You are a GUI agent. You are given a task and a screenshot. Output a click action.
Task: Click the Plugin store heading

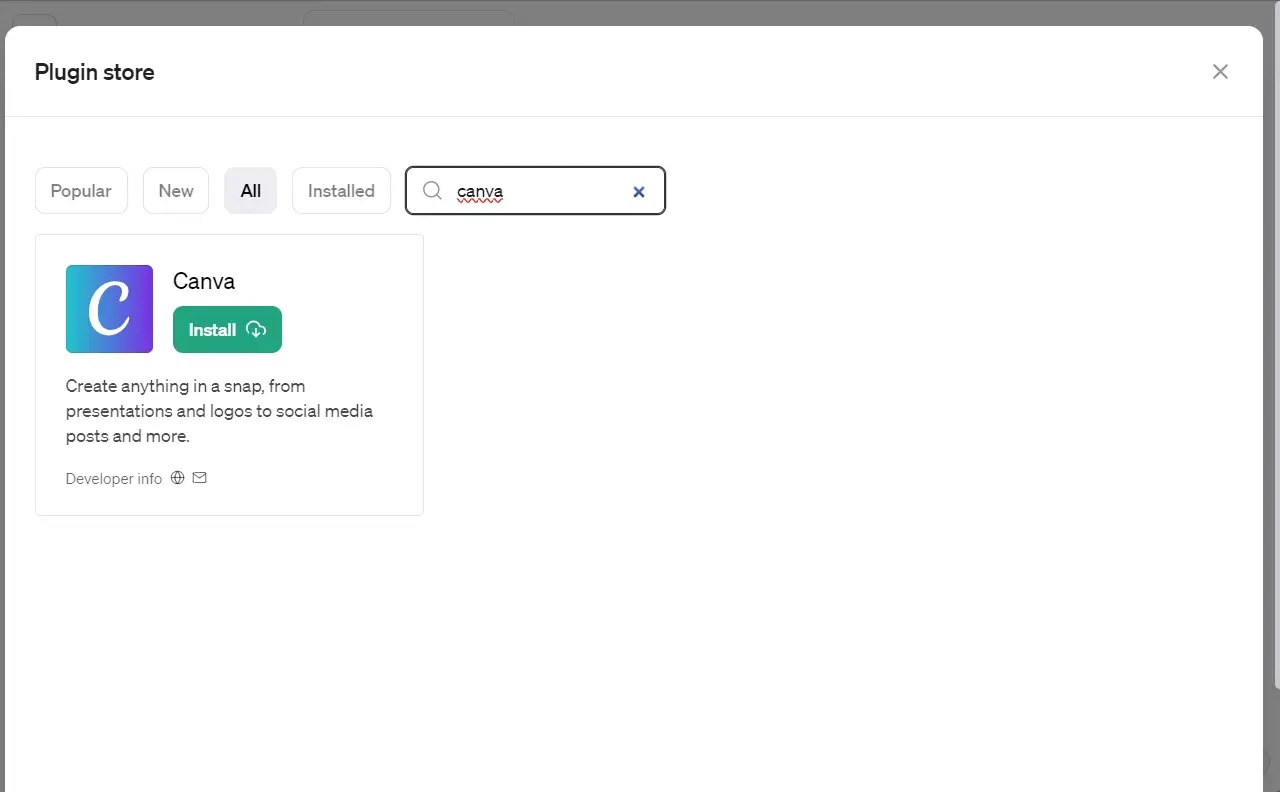click(95, 72)
